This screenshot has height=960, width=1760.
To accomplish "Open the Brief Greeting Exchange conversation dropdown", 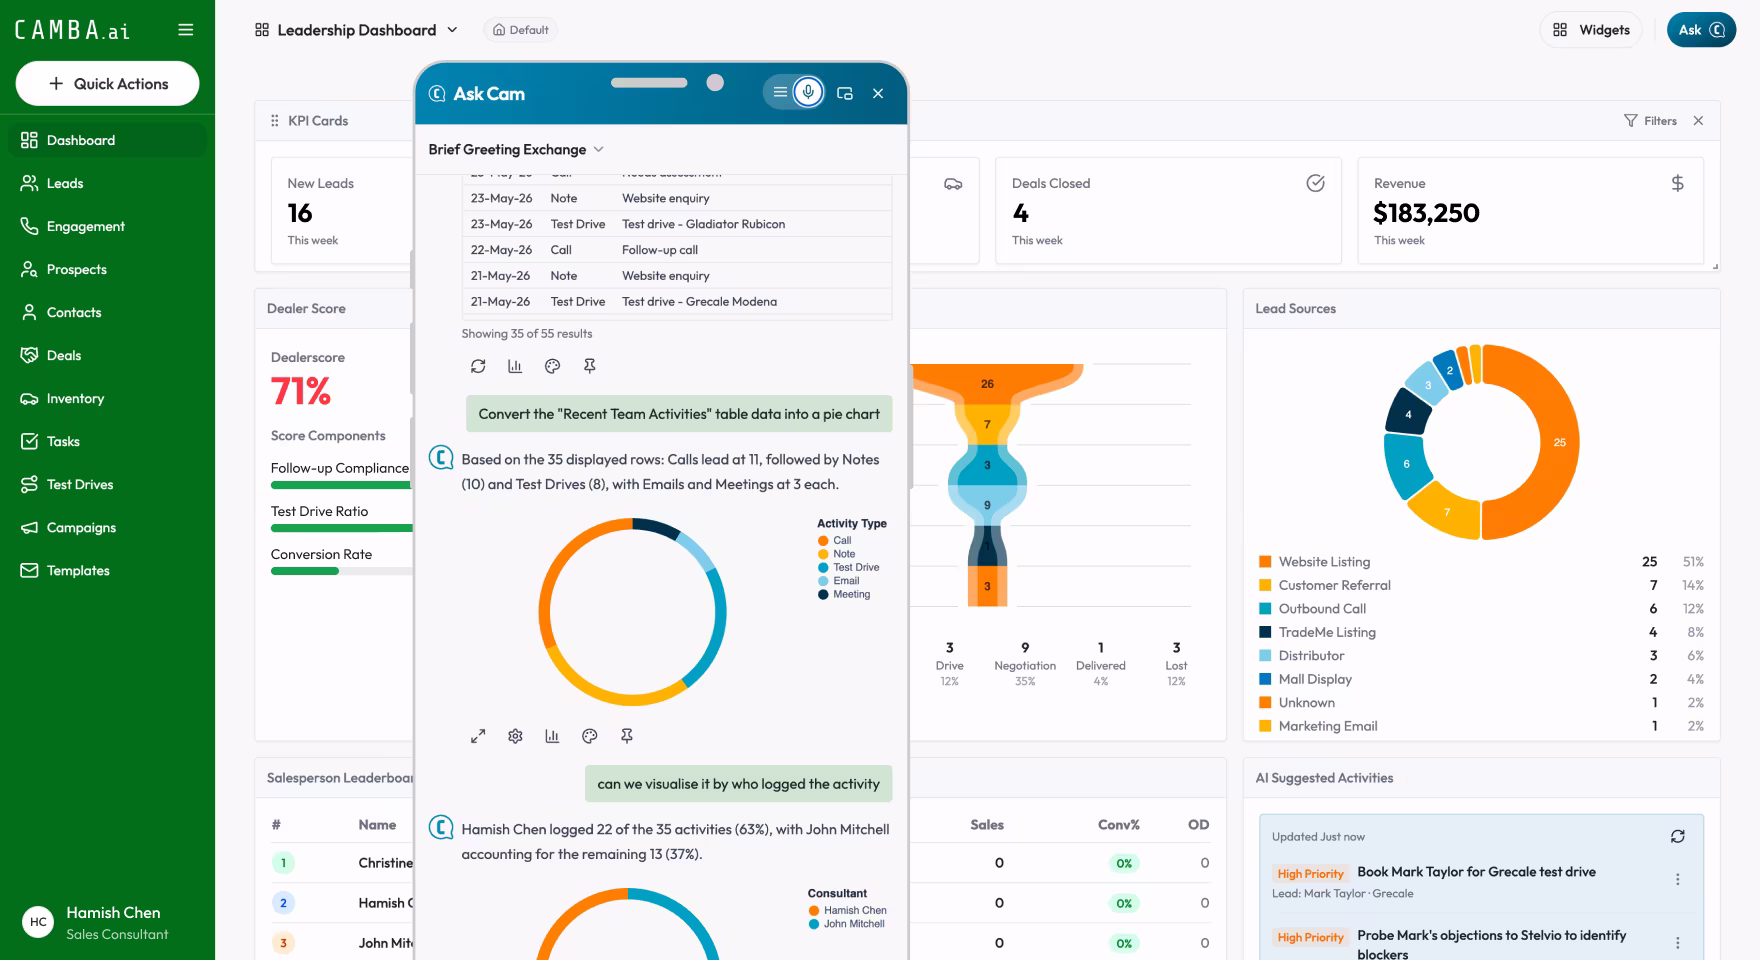I will coord(516,149).
